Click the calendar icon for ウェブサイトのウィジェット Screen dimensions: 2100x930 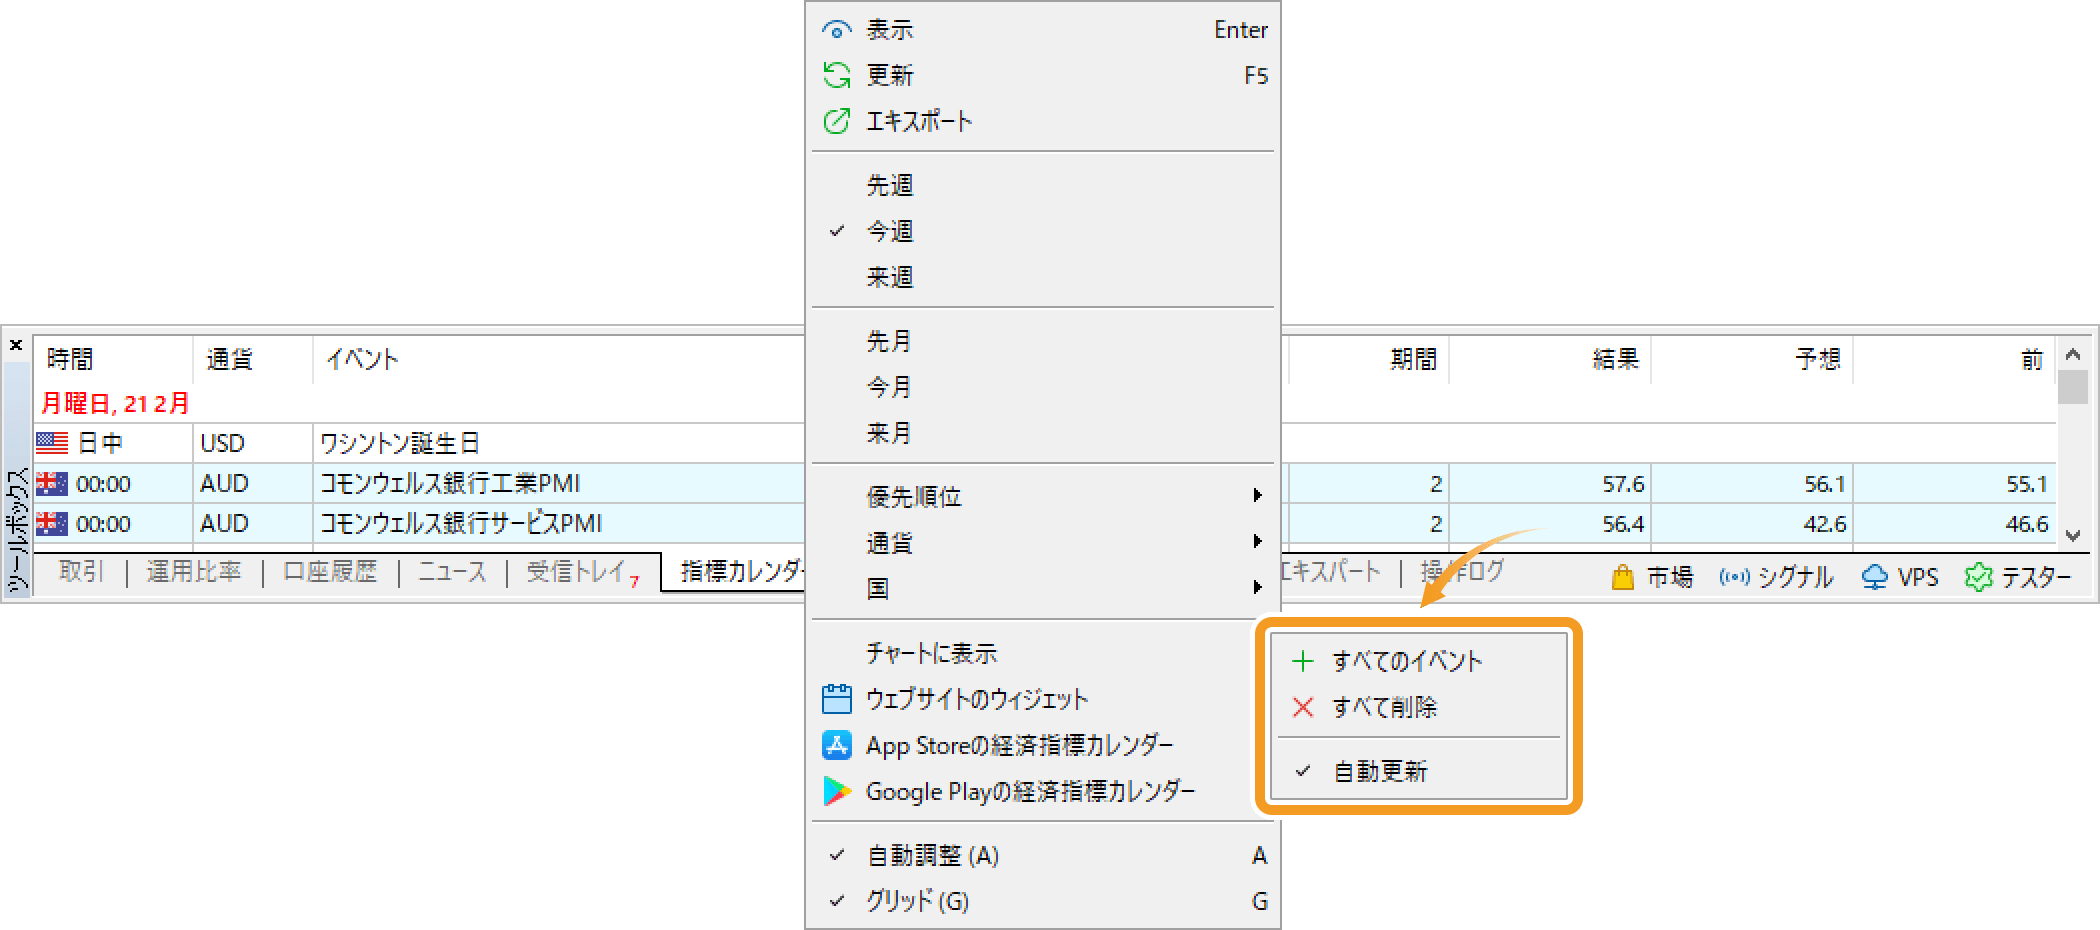[x=836, y=699]
